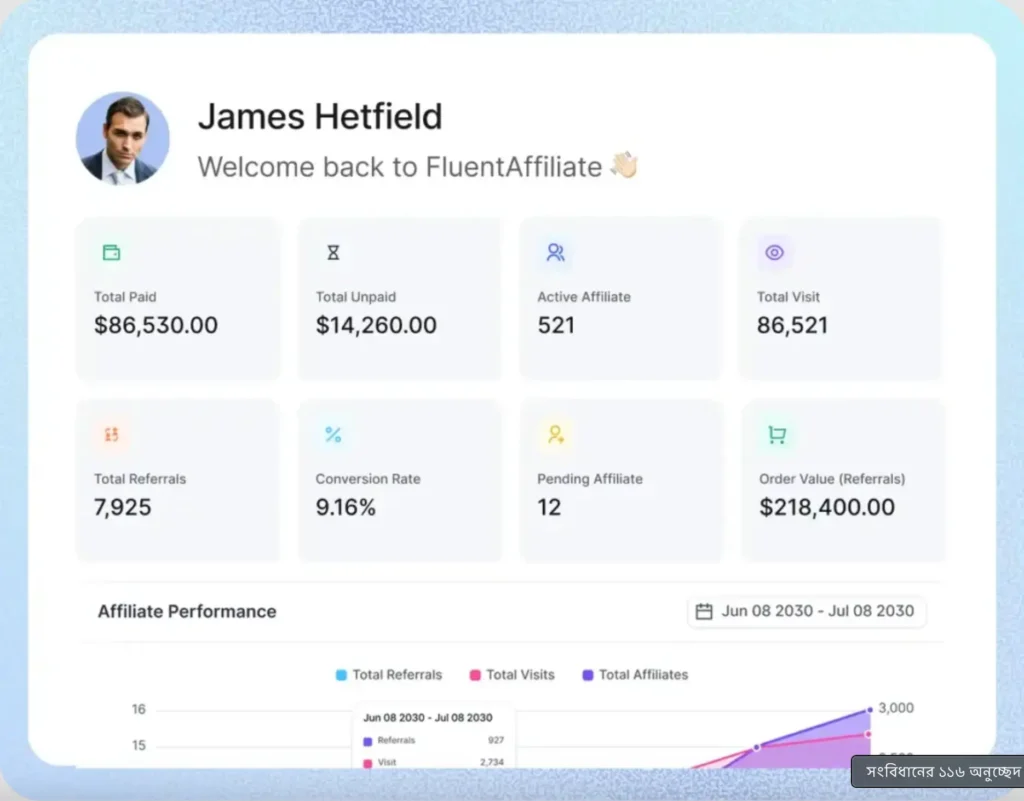
Task: Click the 9.16% Conversion Rate value
Action: pyautogui.click(x=345, y=507)
